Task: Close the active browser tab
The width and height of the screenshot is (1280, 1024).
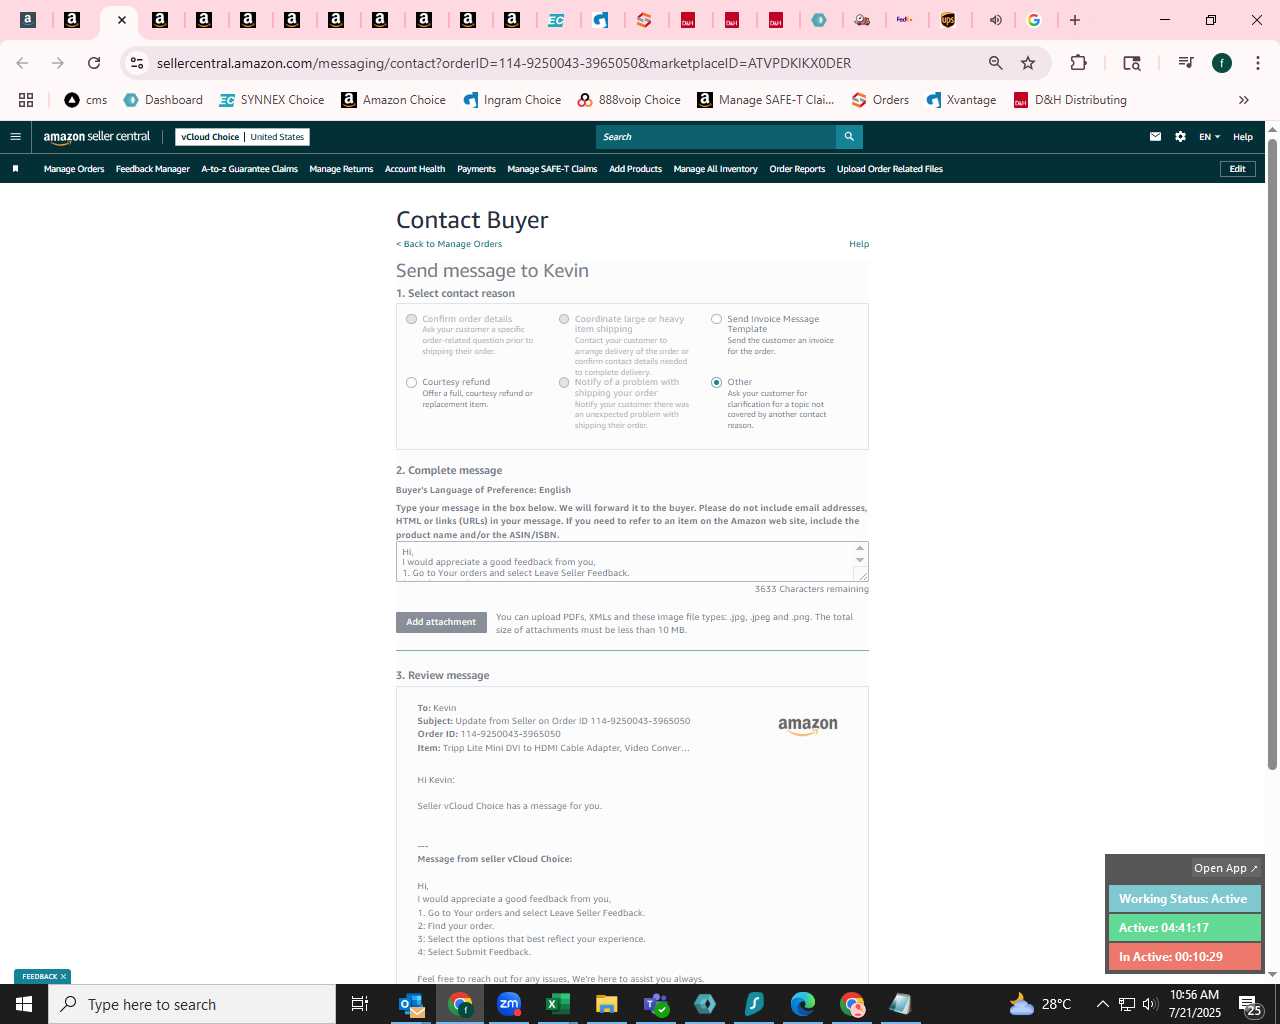Action: point(122,20)
